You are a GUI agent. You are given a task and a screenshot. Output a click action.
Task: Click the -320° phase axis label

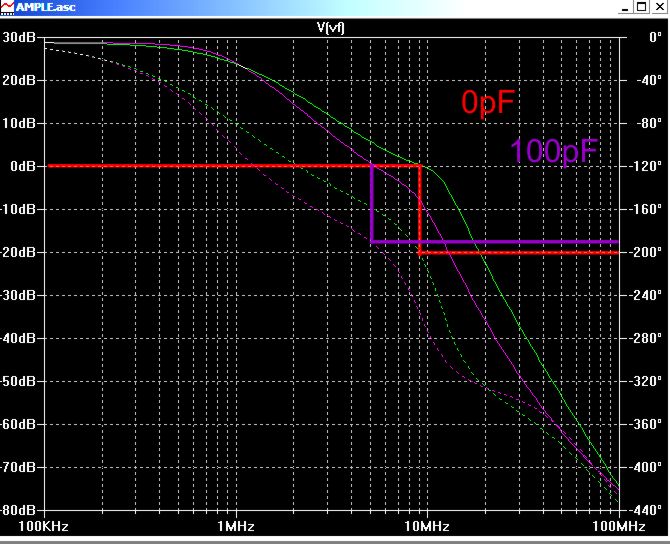click(x=646, y=381)
